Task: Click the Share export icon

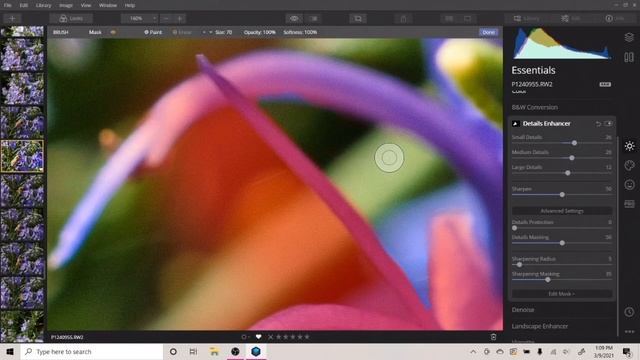Action: 403,18
